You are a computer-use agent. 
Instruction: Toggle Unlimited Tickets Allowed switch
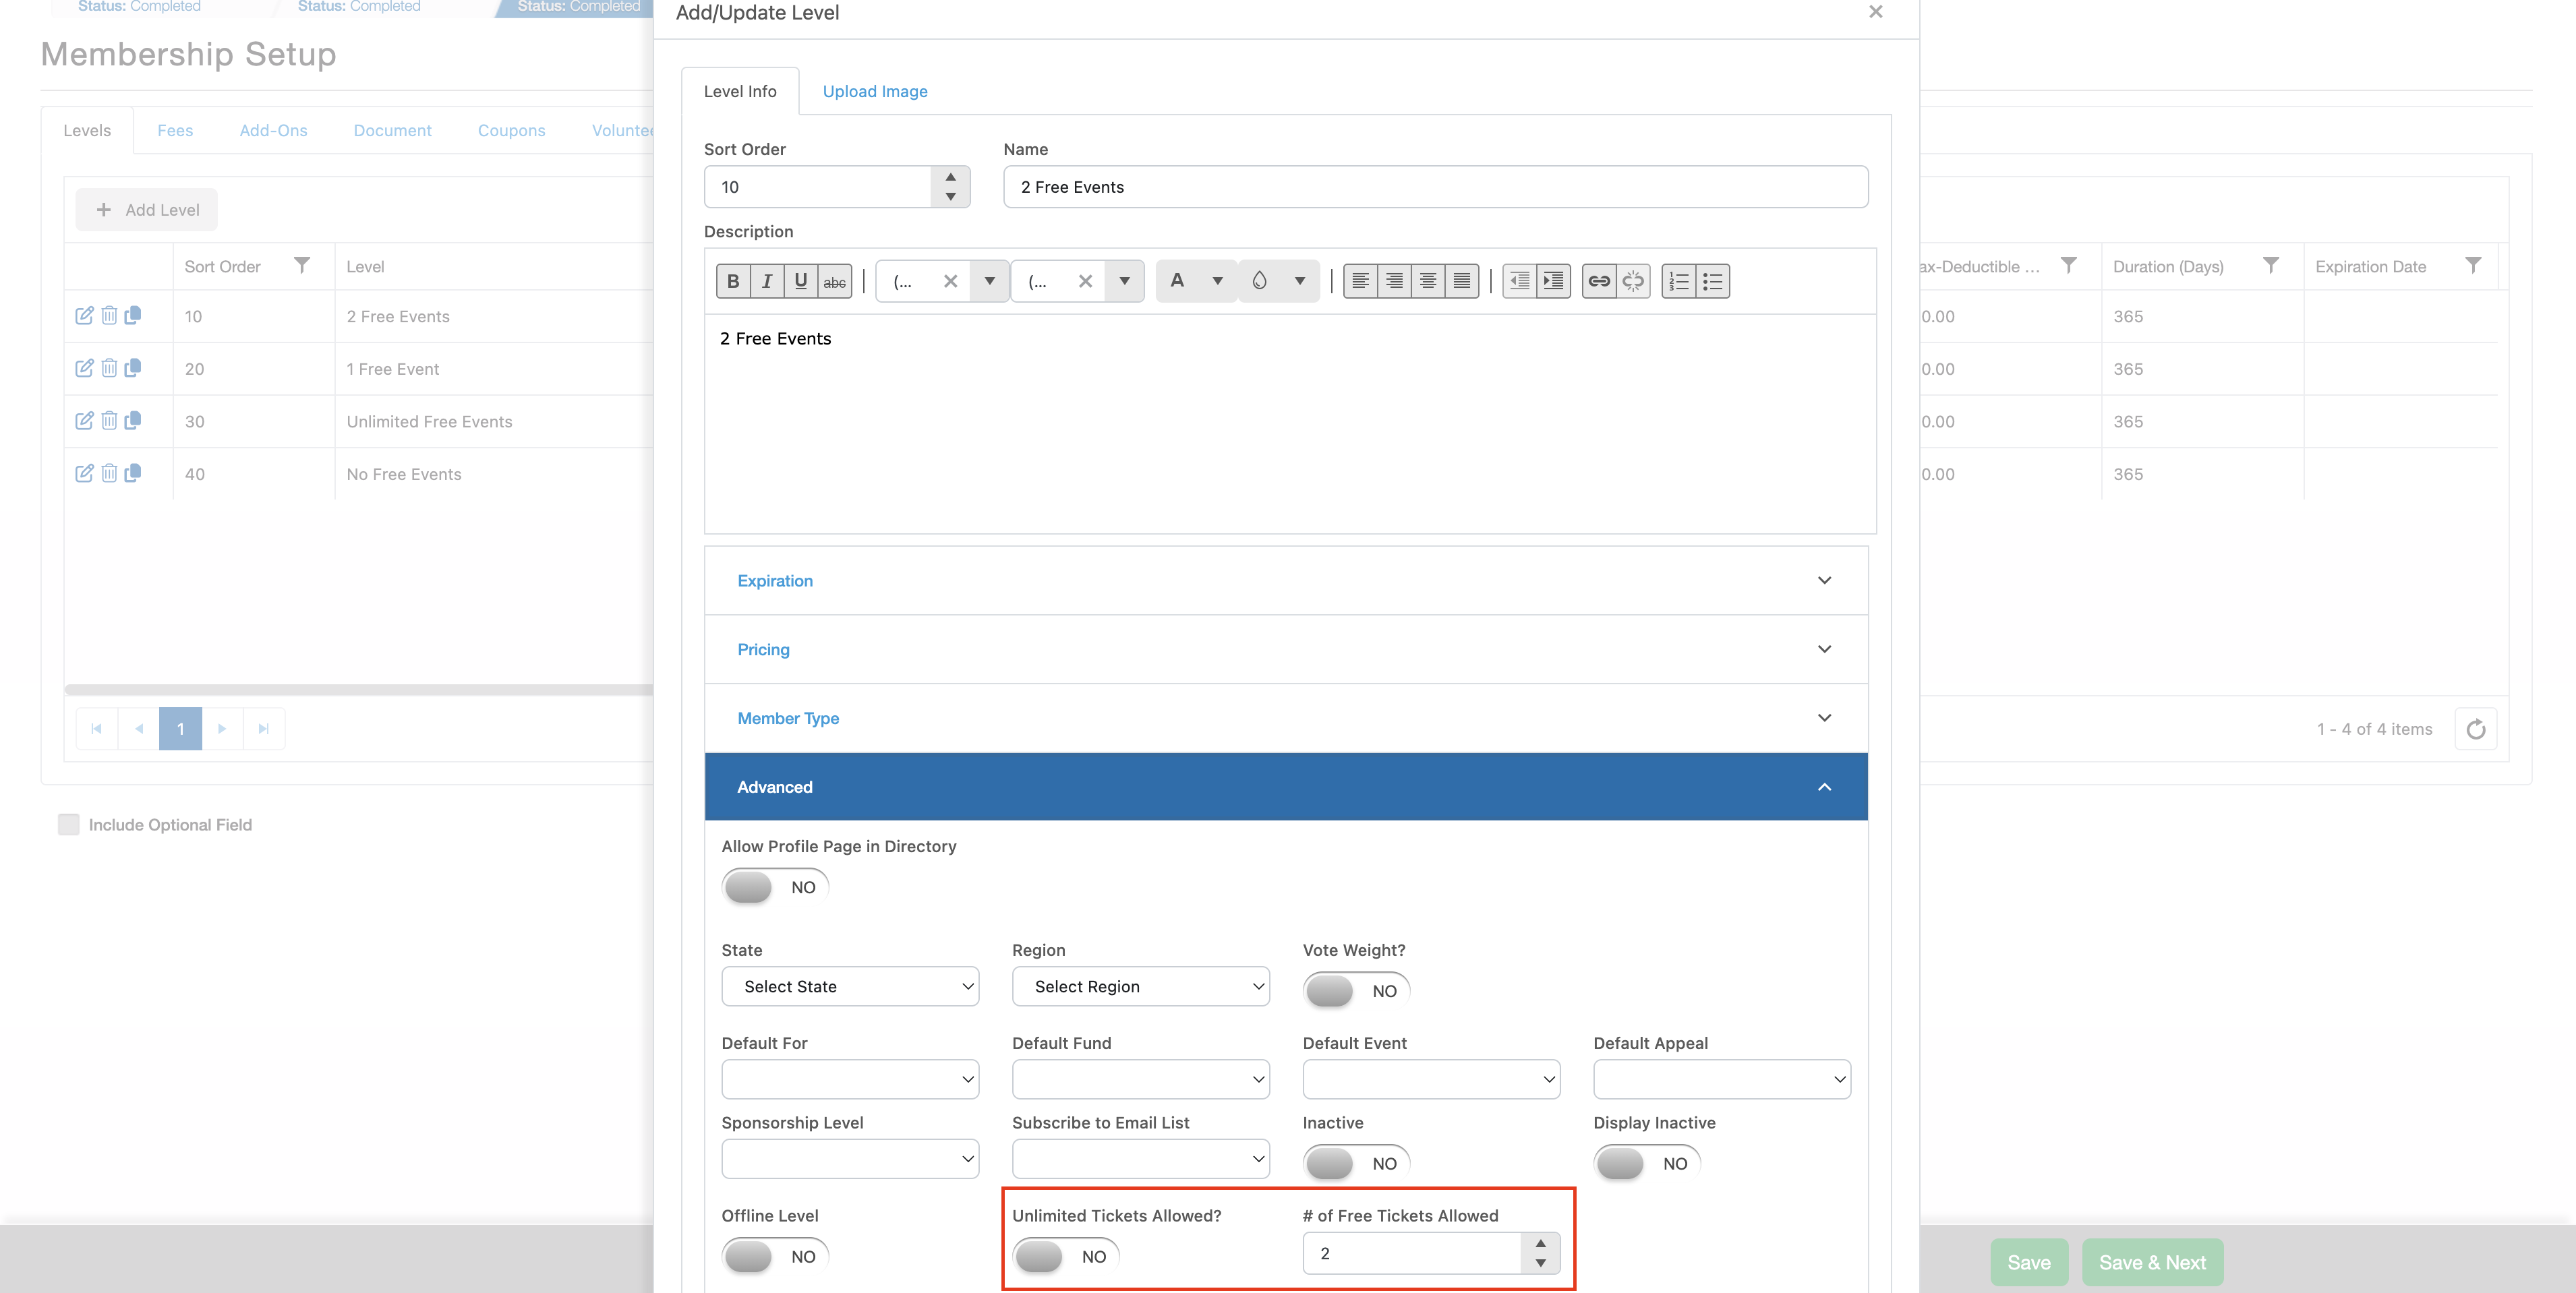point(1065,1256)
